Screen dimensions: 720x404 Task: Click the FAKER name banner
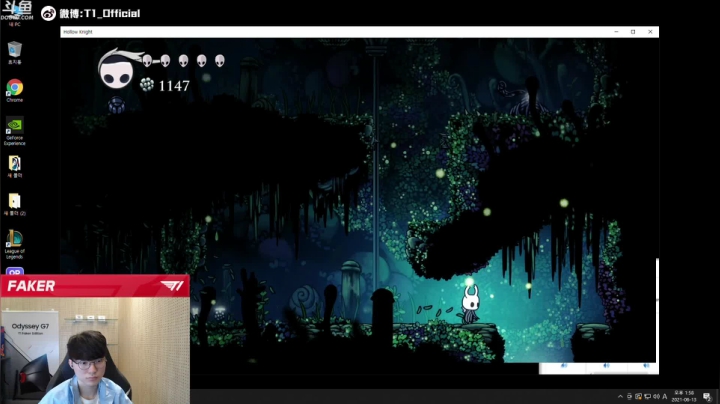(31, 286)
